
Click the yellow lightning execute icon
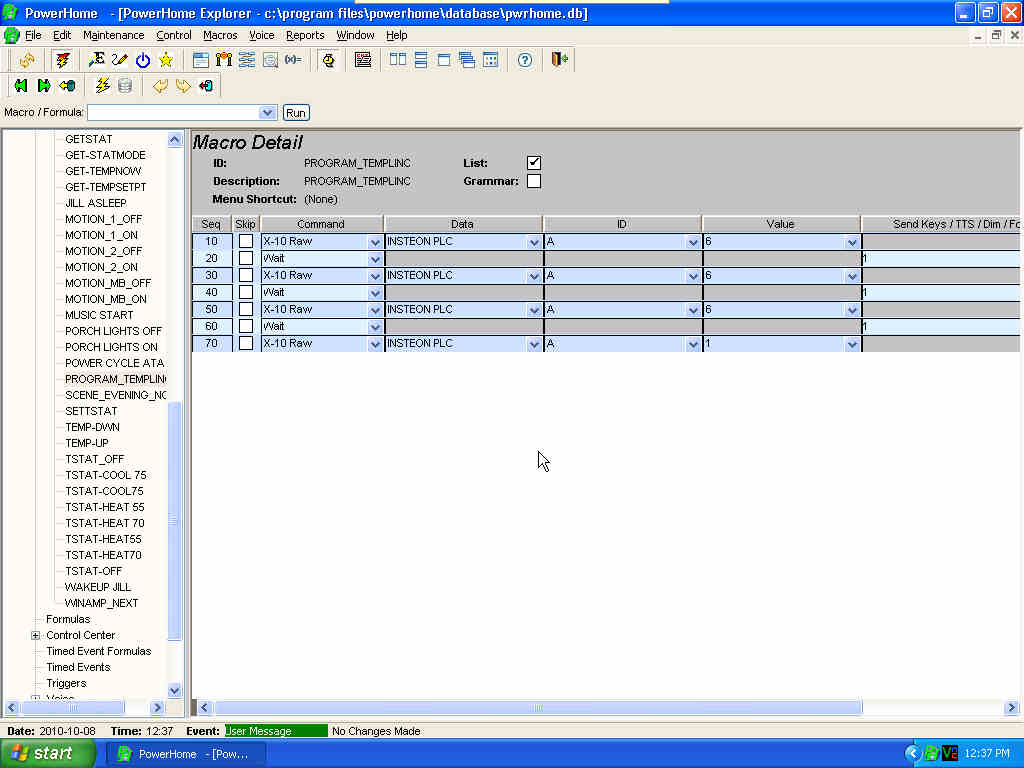pyautogui.click(x=103, y=86)
